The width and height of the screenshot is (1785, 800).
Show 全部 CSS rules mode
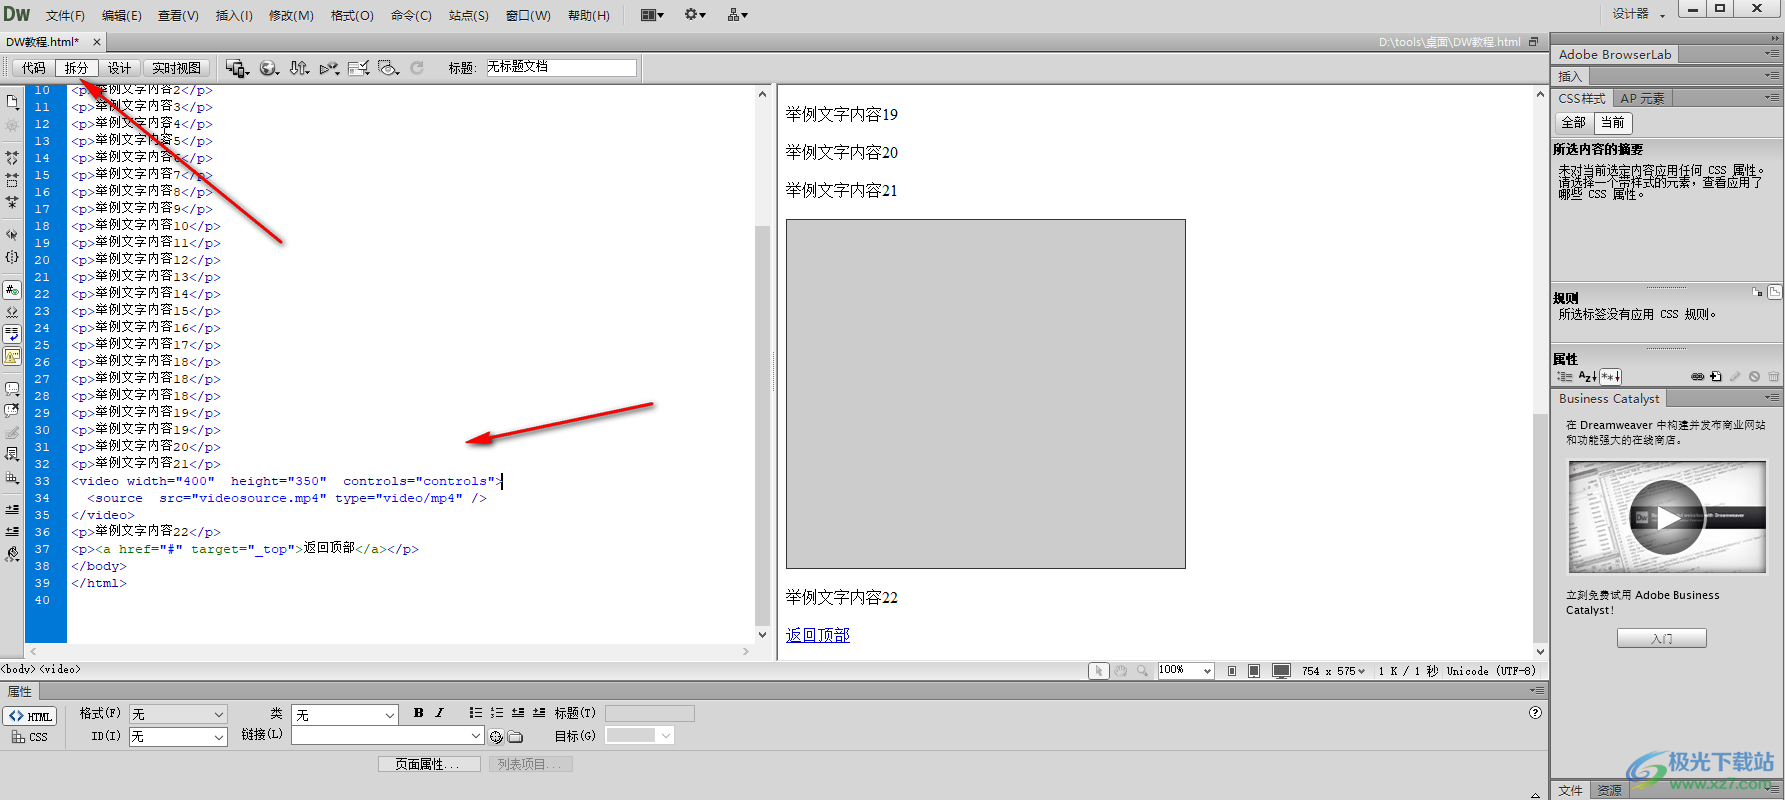(1573, 122)
